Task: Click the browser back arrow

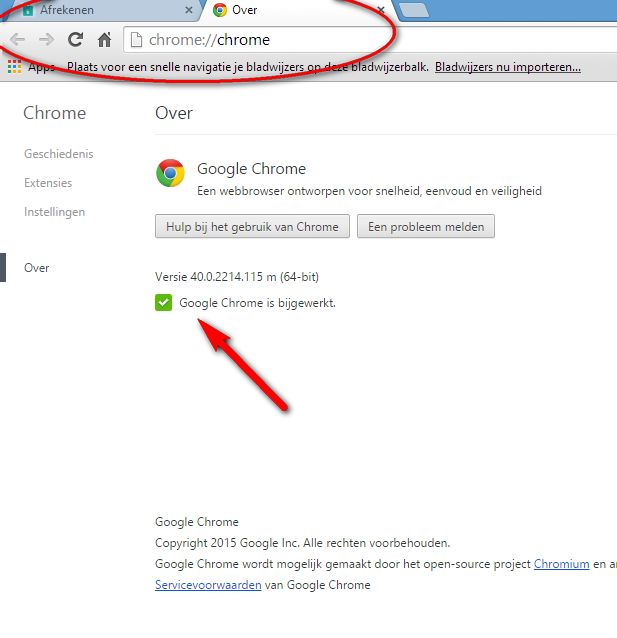Action: pos(18,39)
